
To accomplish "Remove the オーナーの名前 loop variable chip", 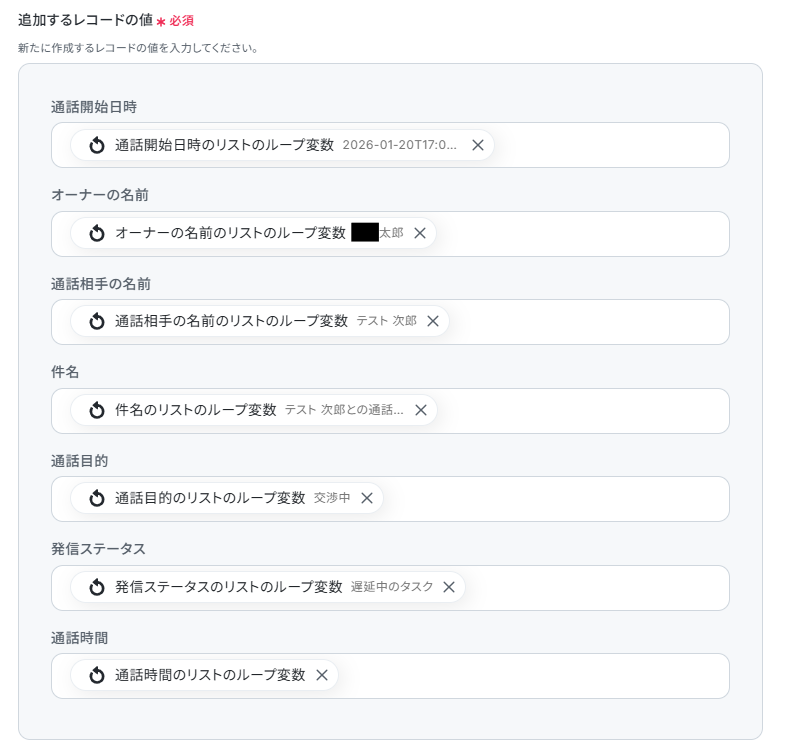I will pos(420,233).
